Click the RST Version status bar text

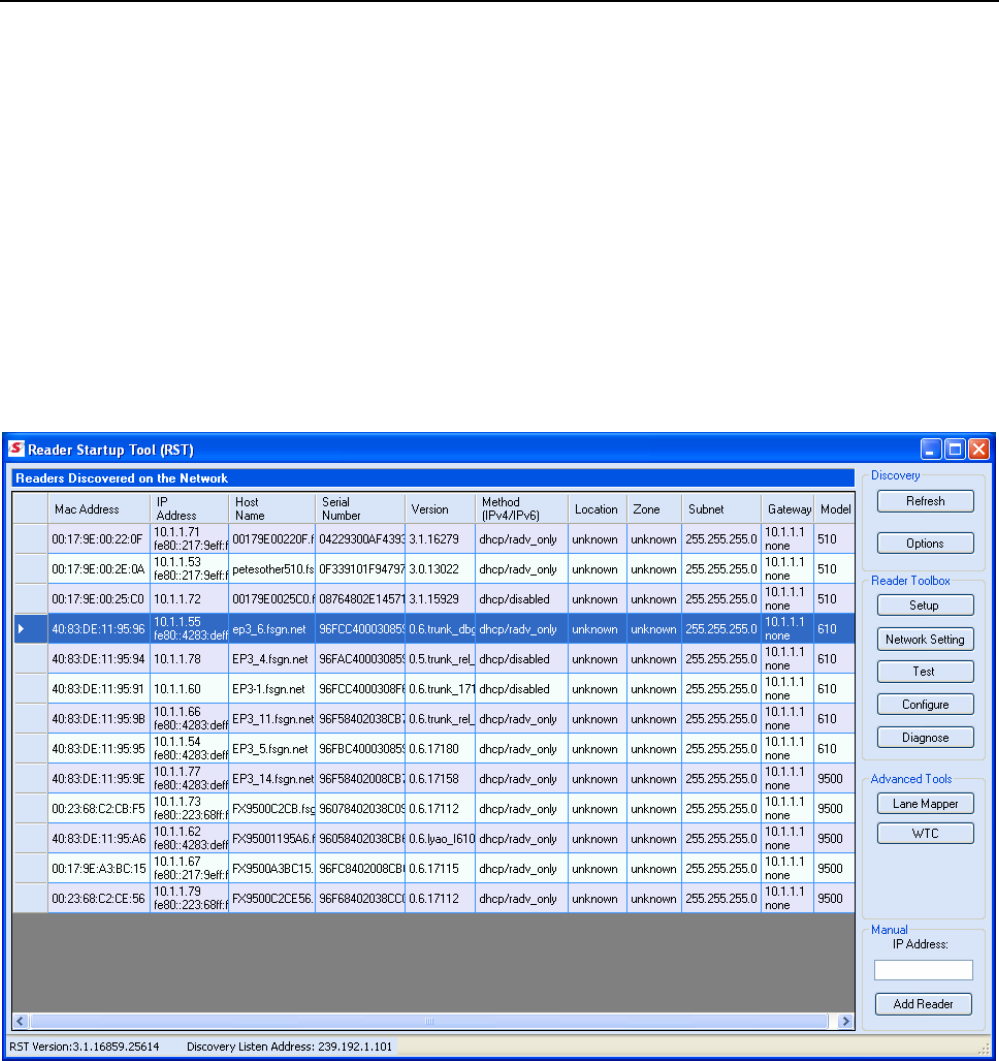coord(84,1047)
